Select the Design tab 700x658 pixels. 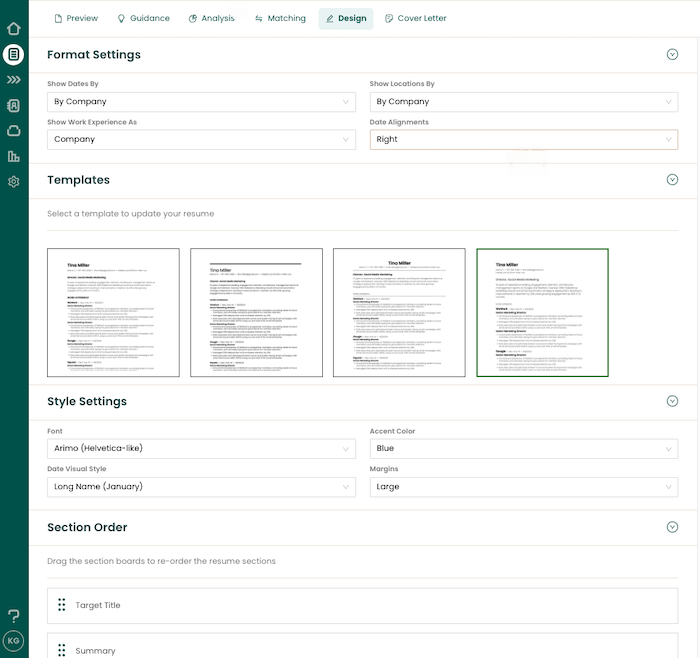[346, 18]
